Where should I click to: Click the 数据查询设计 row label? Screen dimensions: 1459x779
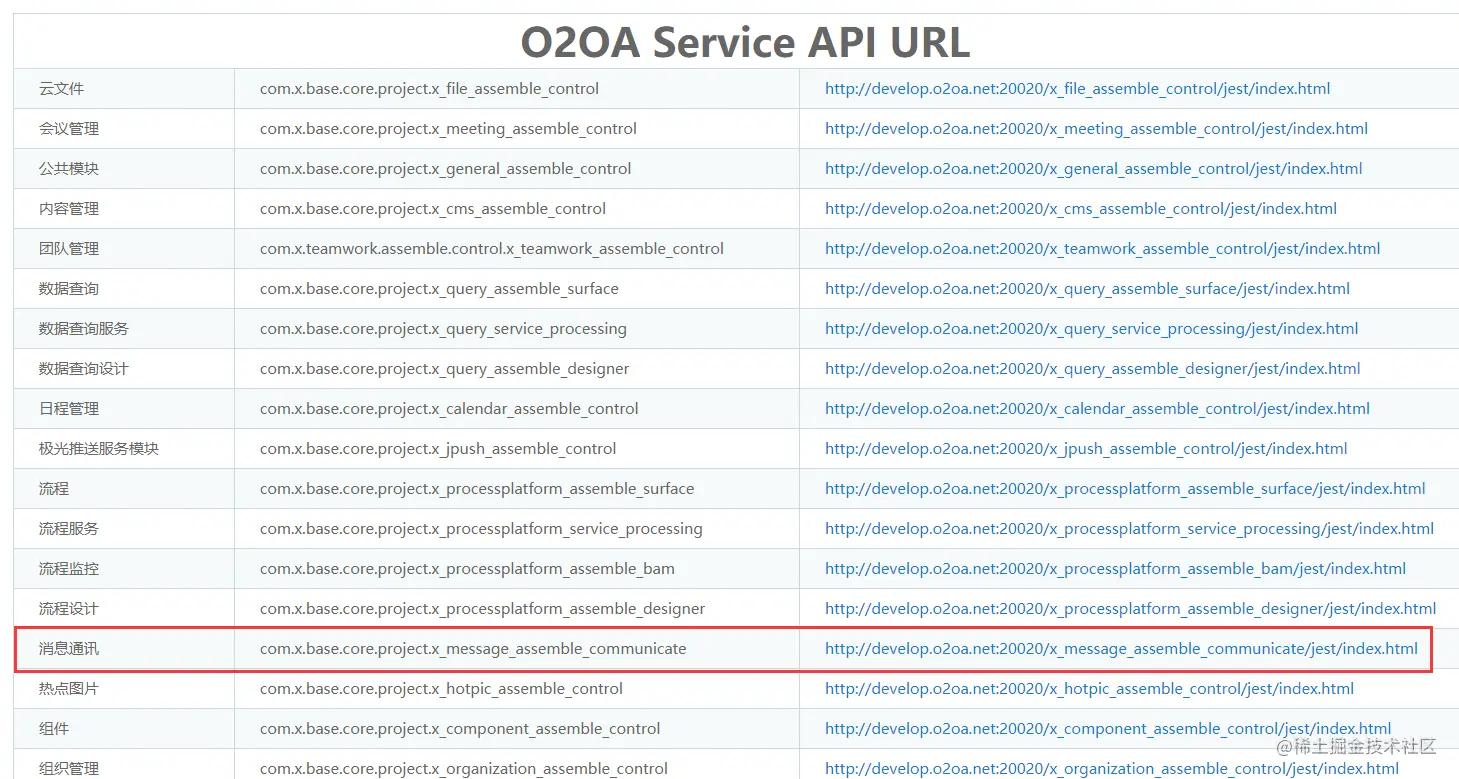coord(84,369)
